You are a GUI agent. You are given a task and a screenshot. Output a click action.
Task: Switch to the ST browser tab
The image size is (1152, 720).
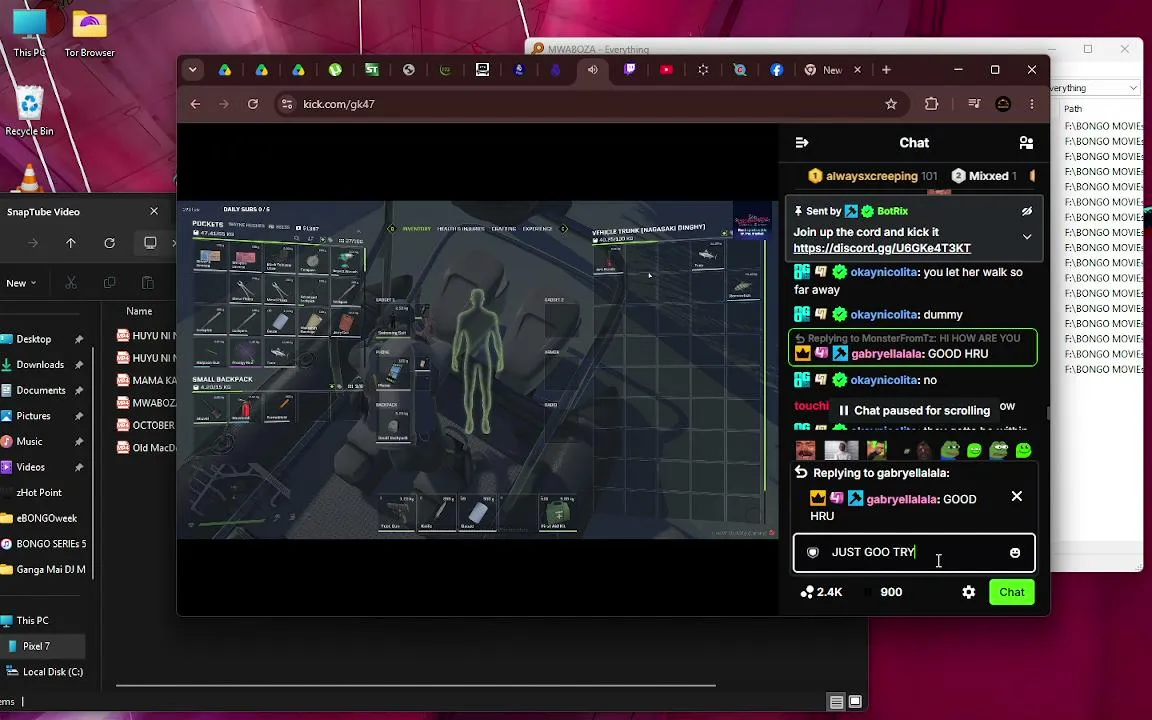point(372,70)
